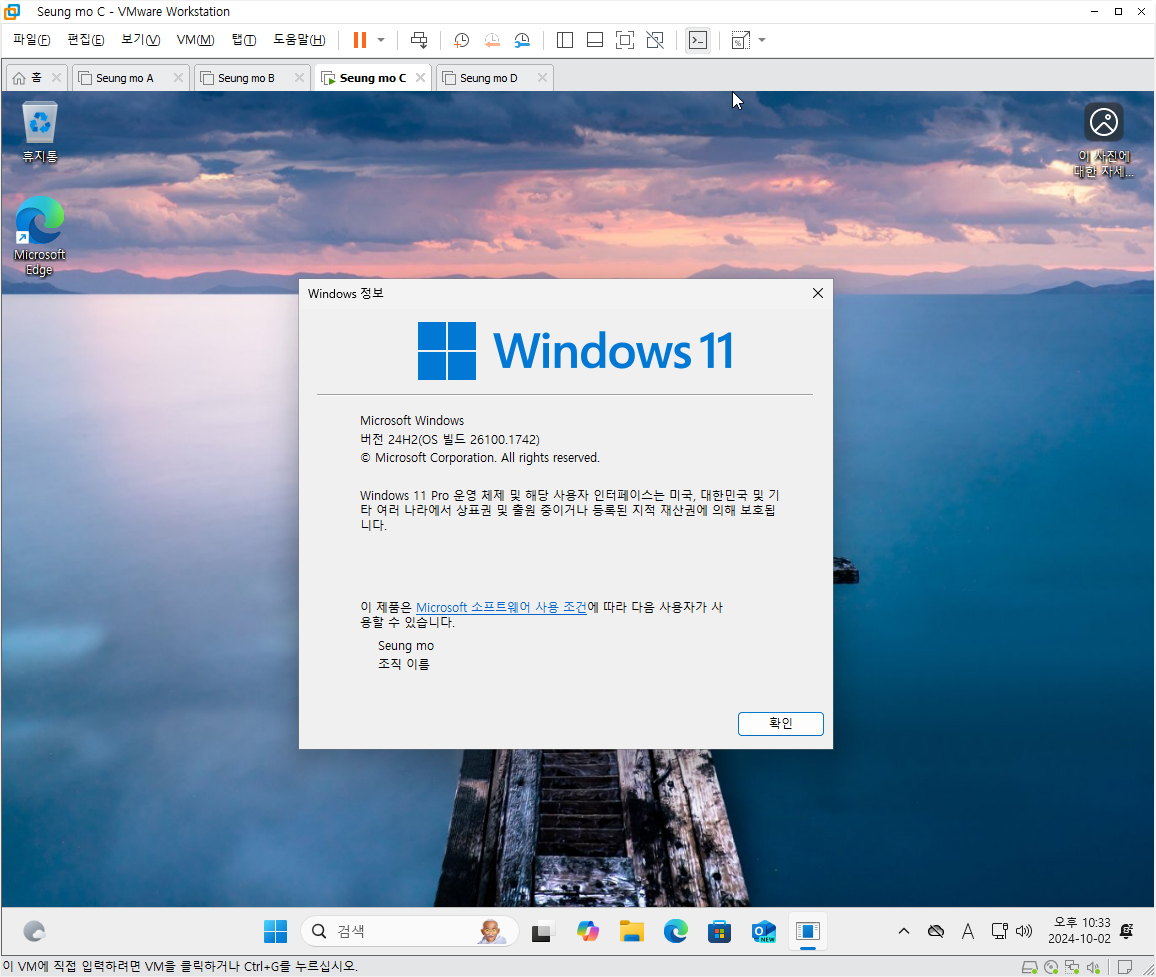This screenshot has width=1156, height=977.
Task: Open Task View from the guest taskbar
Action: point(543,931)
